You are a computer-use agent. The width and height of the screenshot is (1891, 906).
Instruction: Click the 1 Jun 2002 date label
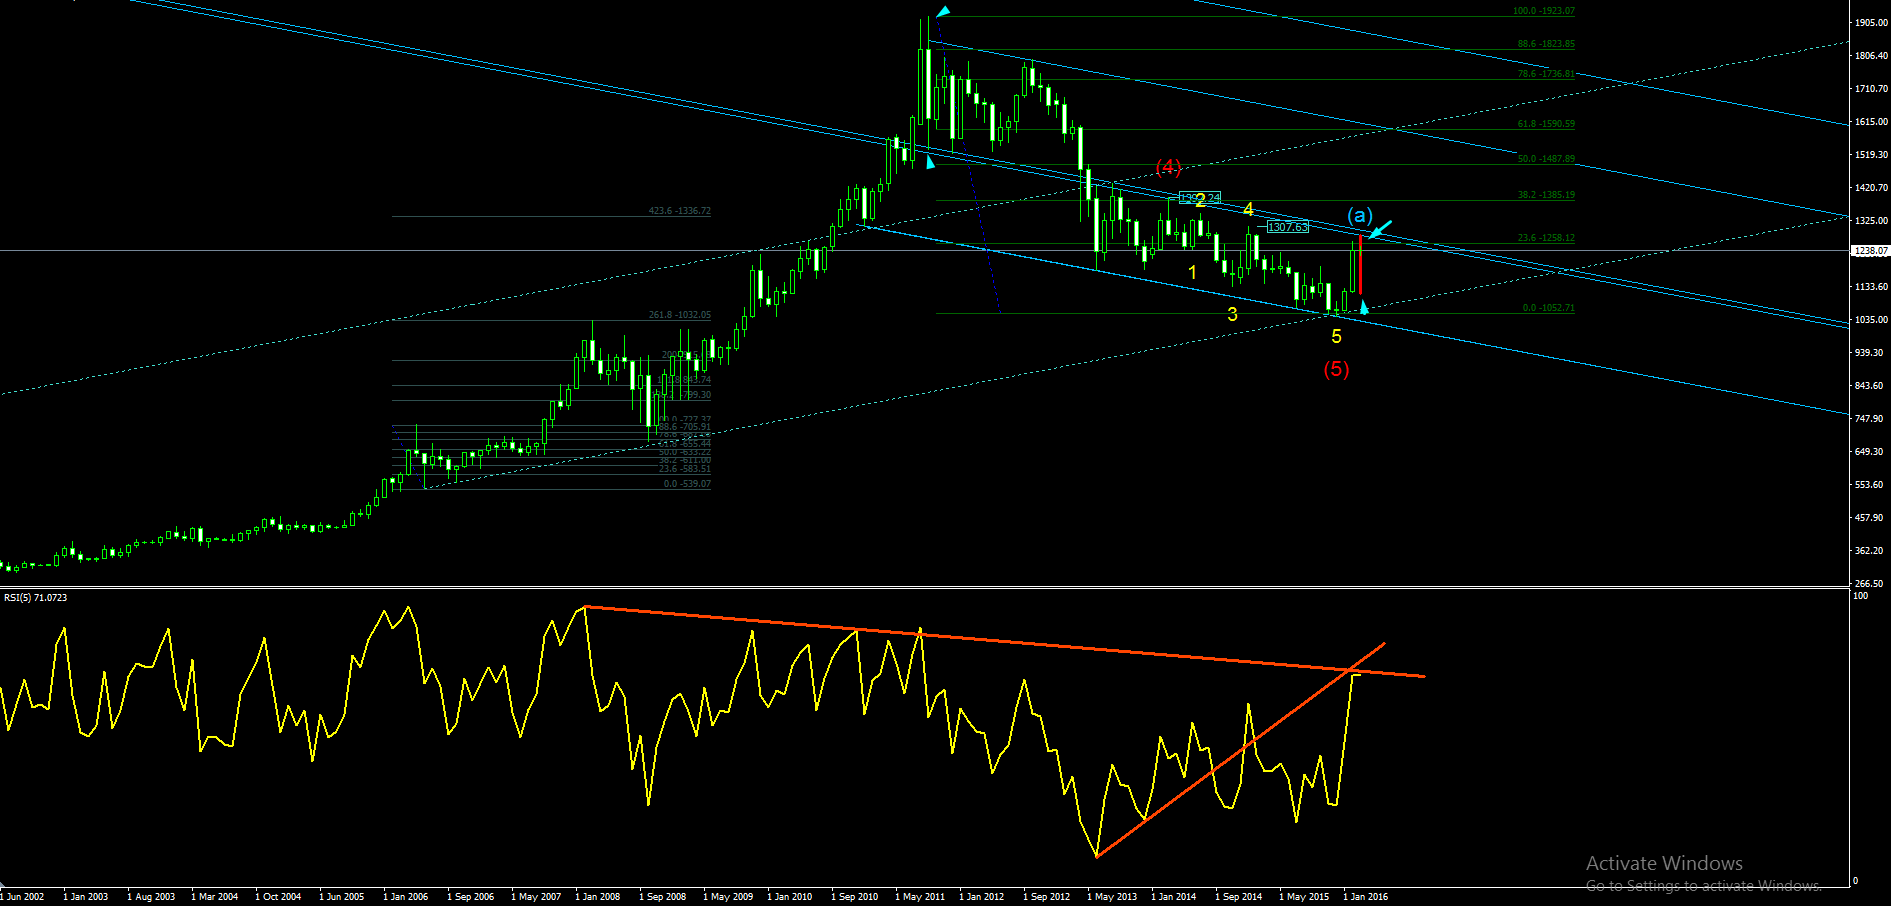click(x=22, y=897)
